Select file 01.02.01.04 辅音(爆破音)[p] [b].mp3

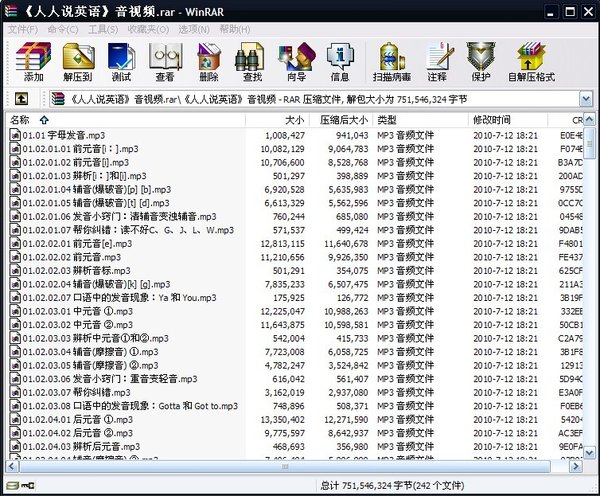pyautogui.click(x=96, y=189)
